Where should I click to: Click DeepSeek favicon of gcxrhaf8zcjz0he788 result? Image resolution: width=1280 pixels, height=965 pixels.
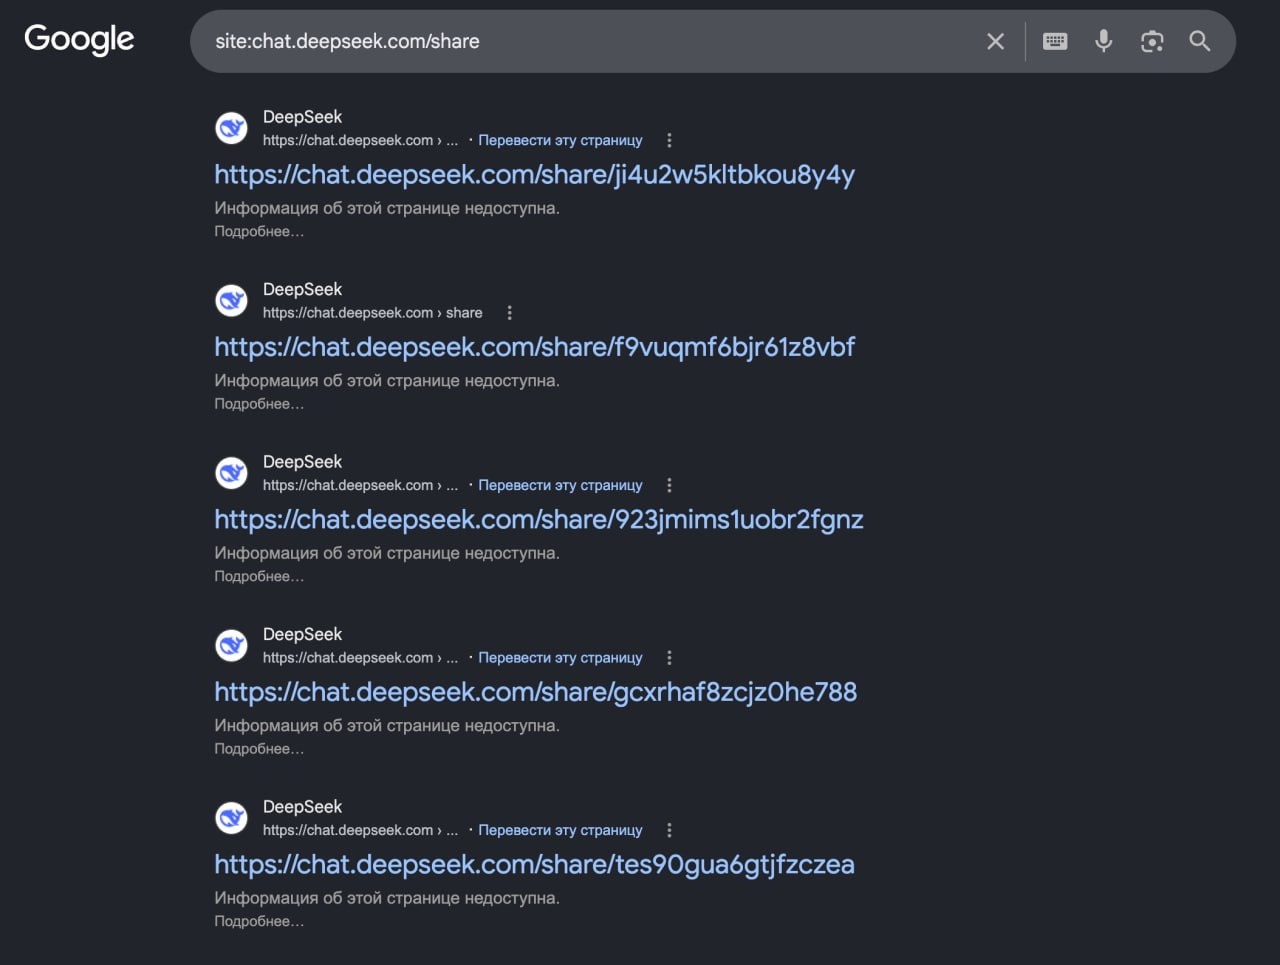tap(232, 645)
